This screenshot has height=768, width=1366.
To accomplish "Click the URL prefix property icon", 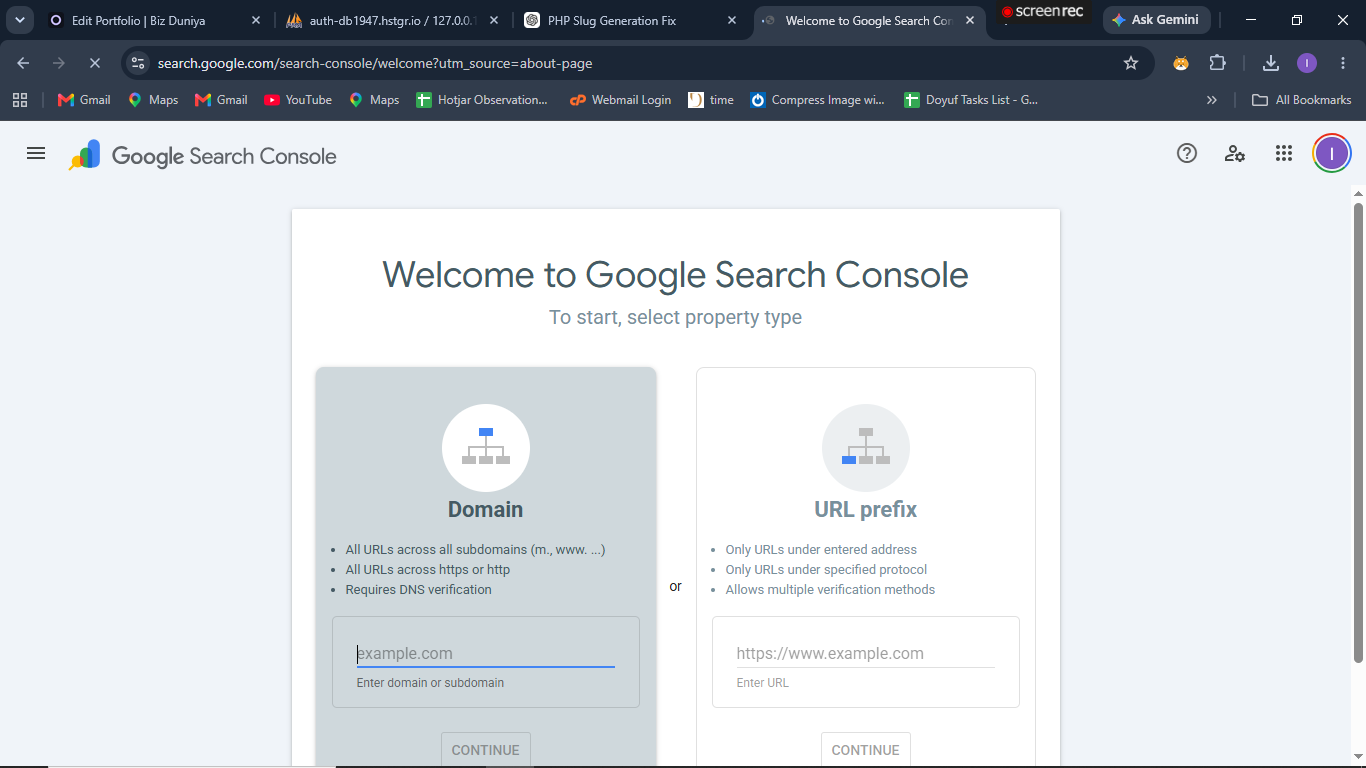I will click(866, 448).
